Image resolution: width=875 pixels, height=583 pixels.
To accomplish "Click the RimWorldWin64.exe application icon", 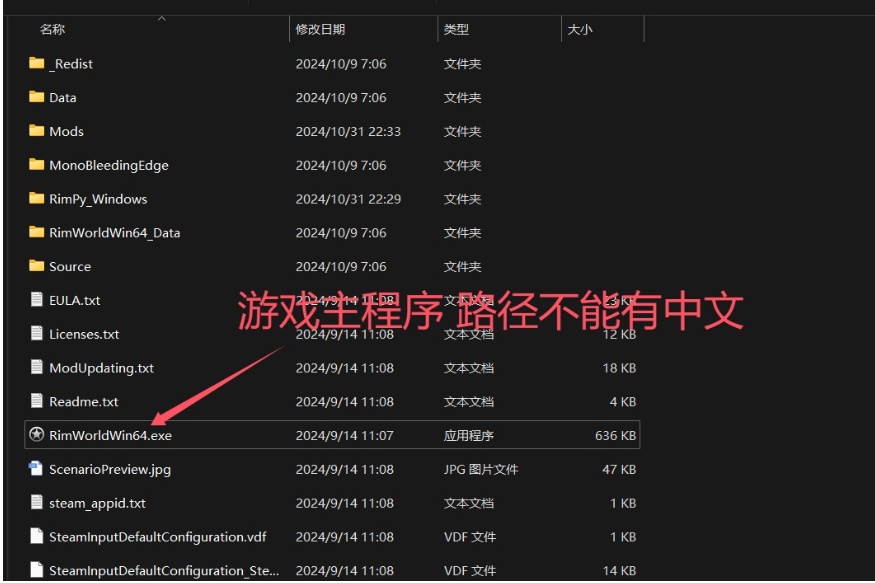I will (36, 435).
